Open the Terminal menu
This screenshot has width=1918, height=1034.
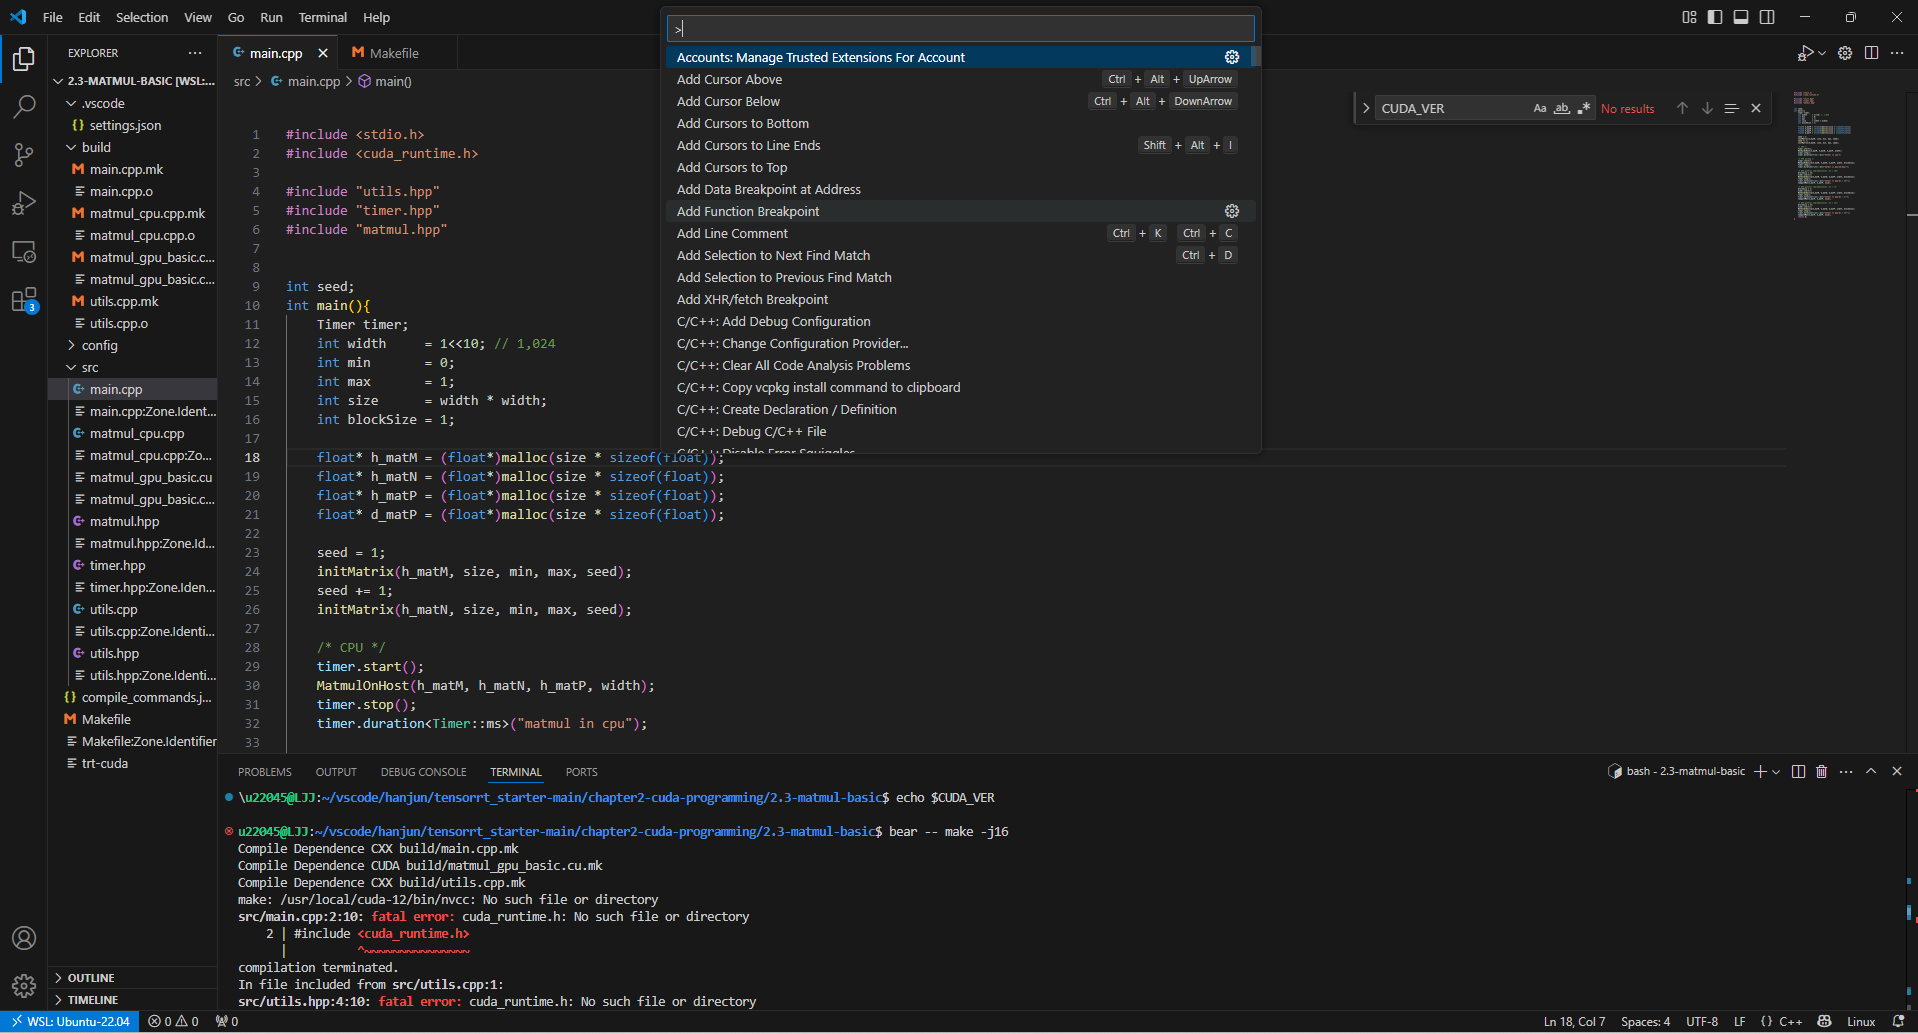(x=322, y=17)
